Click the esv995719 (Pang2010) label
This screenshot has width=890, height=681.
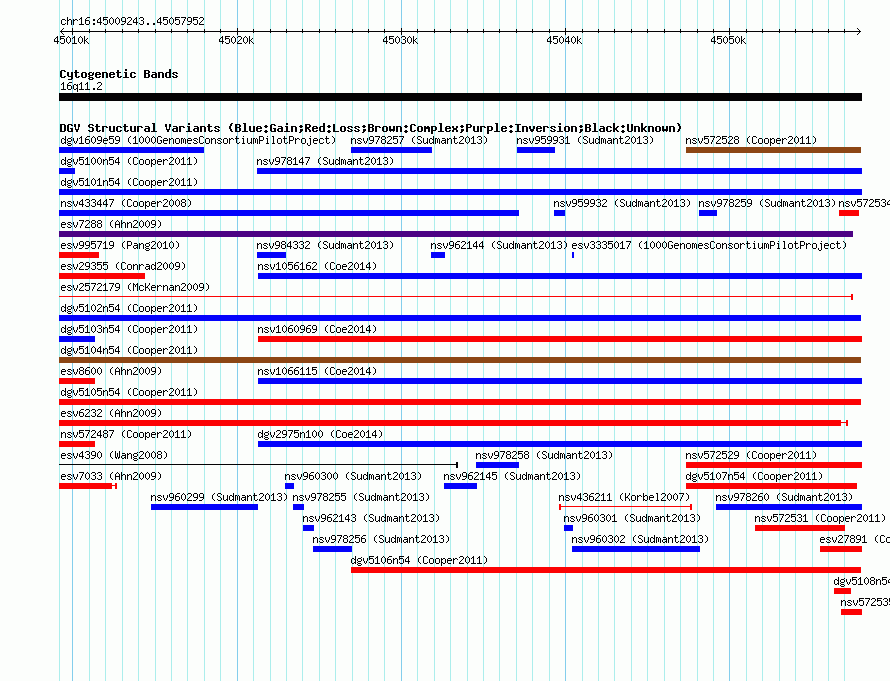coord(120,245)
